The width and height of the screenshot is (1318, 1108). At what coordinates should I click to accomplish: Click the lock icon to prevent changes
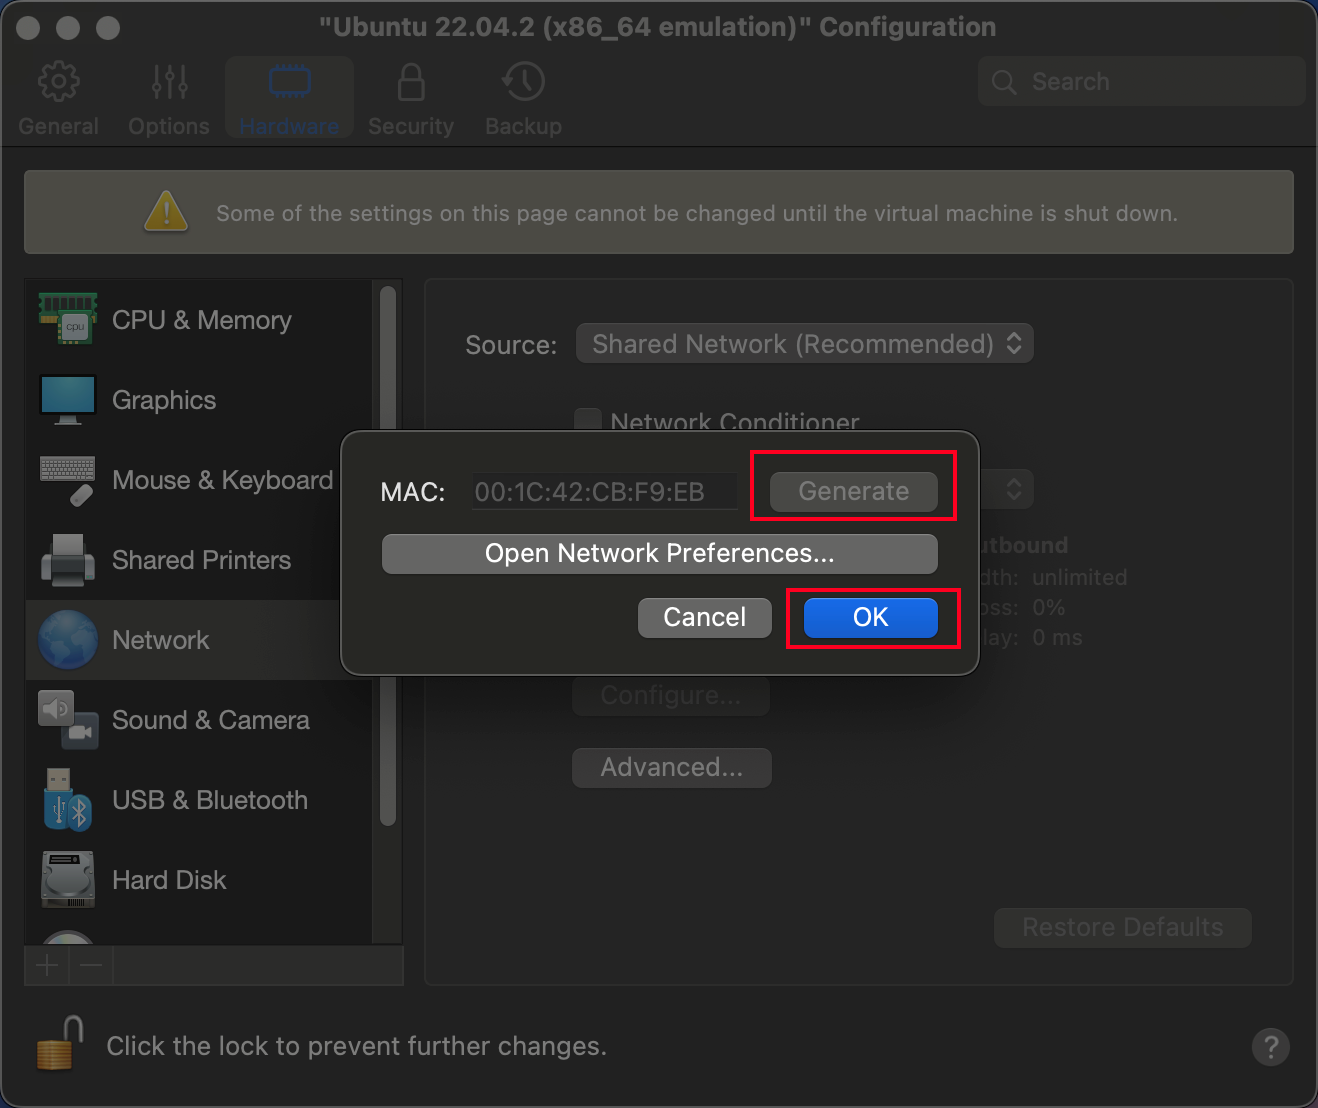[59, 1044]
